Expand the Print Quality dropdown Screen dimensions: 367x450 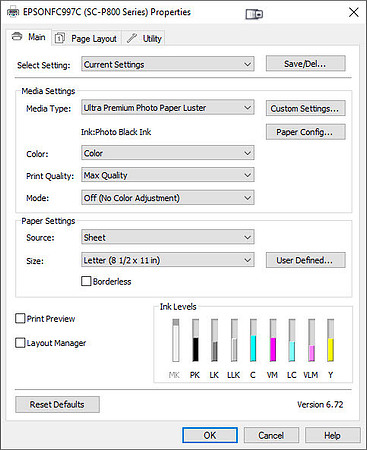168,175
